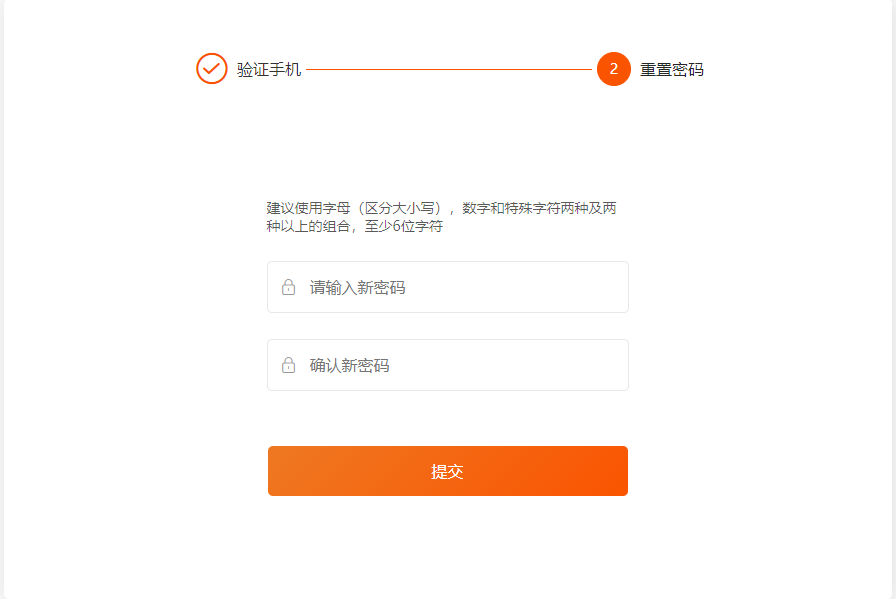896x599 pixels.
Task: Select the orange step 2 circle
Action: click(x=614, y=69)
